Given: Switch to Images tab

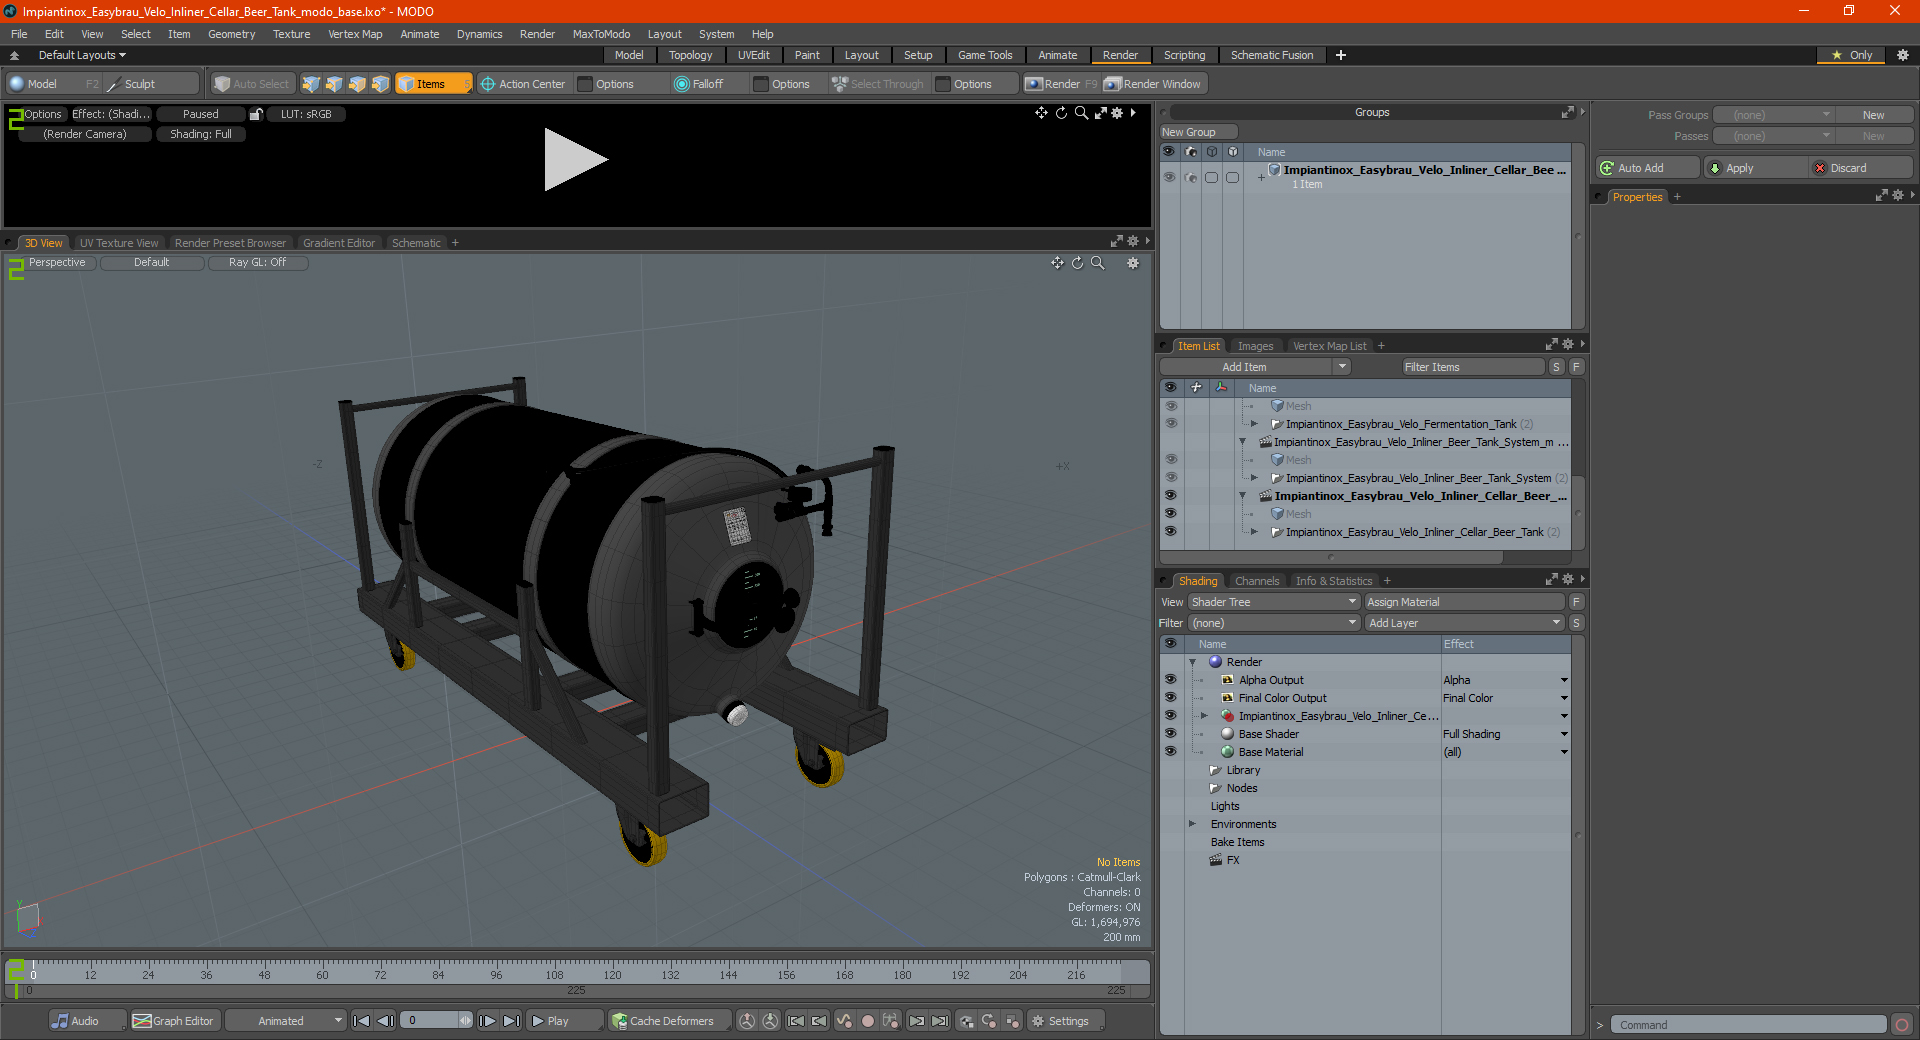Looking at the screenshot, I should pos(1255,346).
